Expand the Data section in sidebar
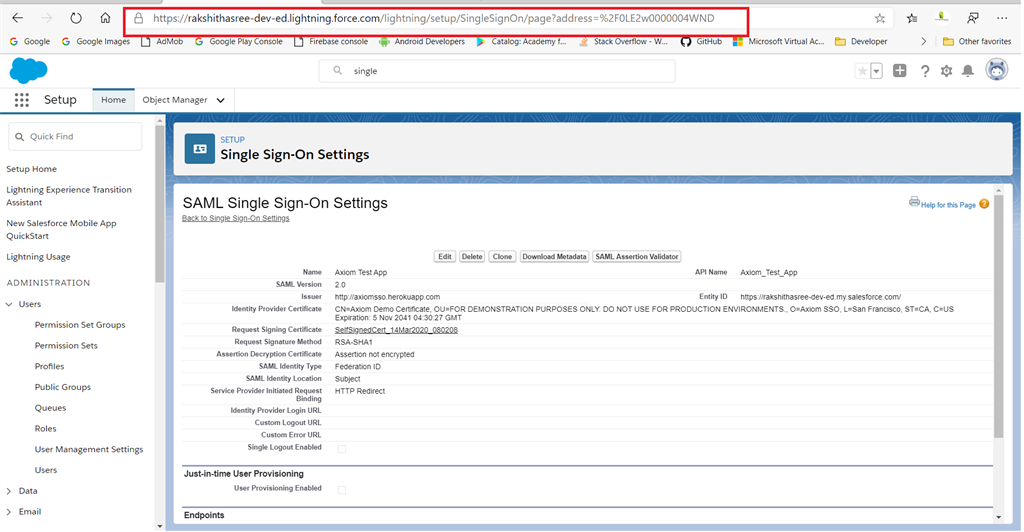Screen dimensions: 1024x532 point(9,491)
